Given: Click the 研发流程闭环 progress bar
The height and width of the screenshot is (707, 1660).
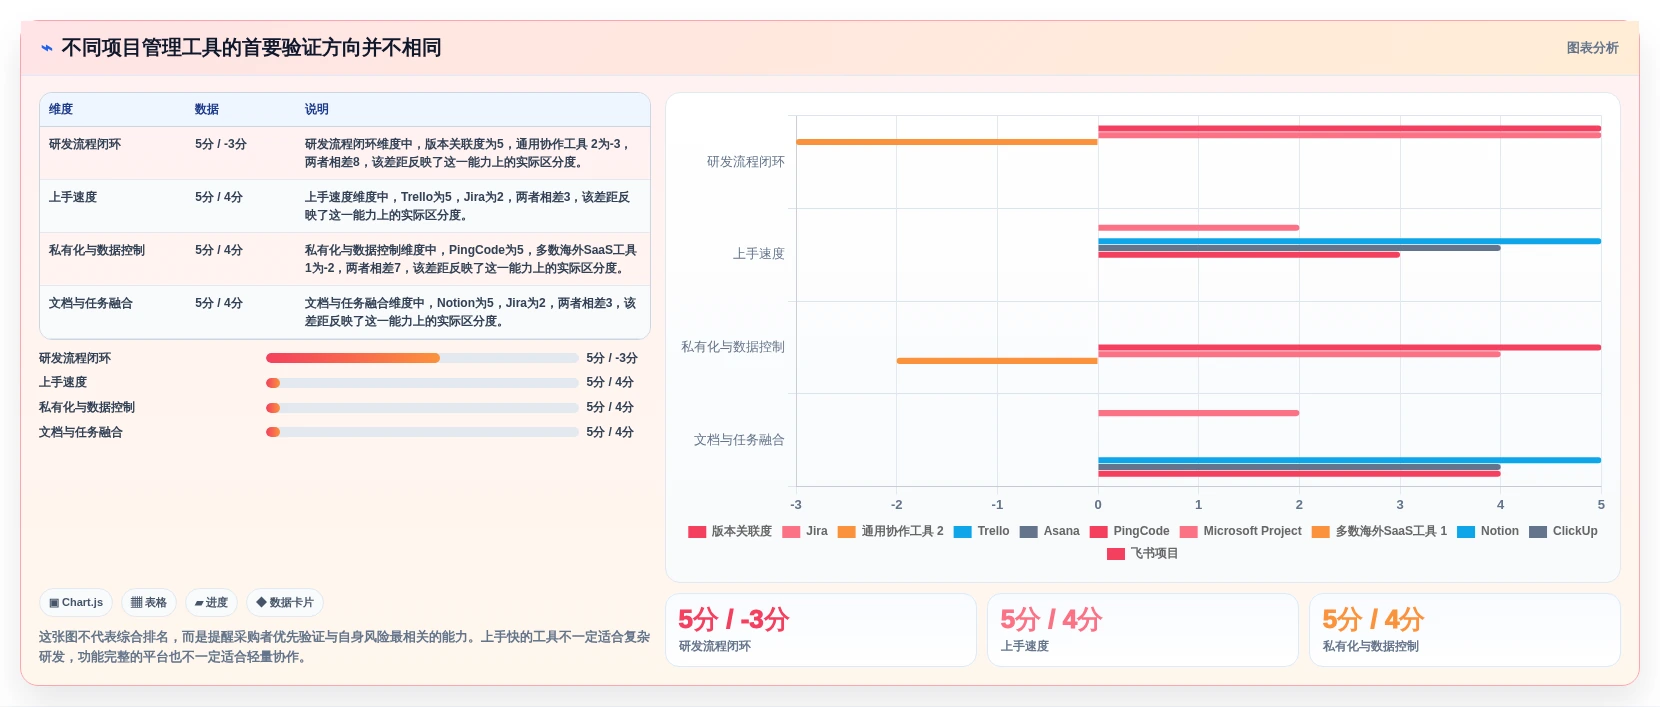Looking at the screenshot, I should 422,358.
